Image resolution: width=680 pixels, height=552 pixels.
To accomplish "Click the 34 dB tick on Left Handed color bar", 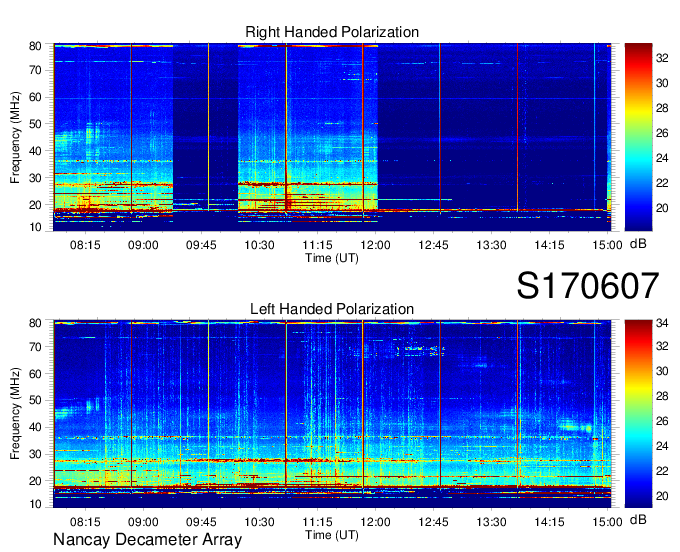I will [662, 323].
